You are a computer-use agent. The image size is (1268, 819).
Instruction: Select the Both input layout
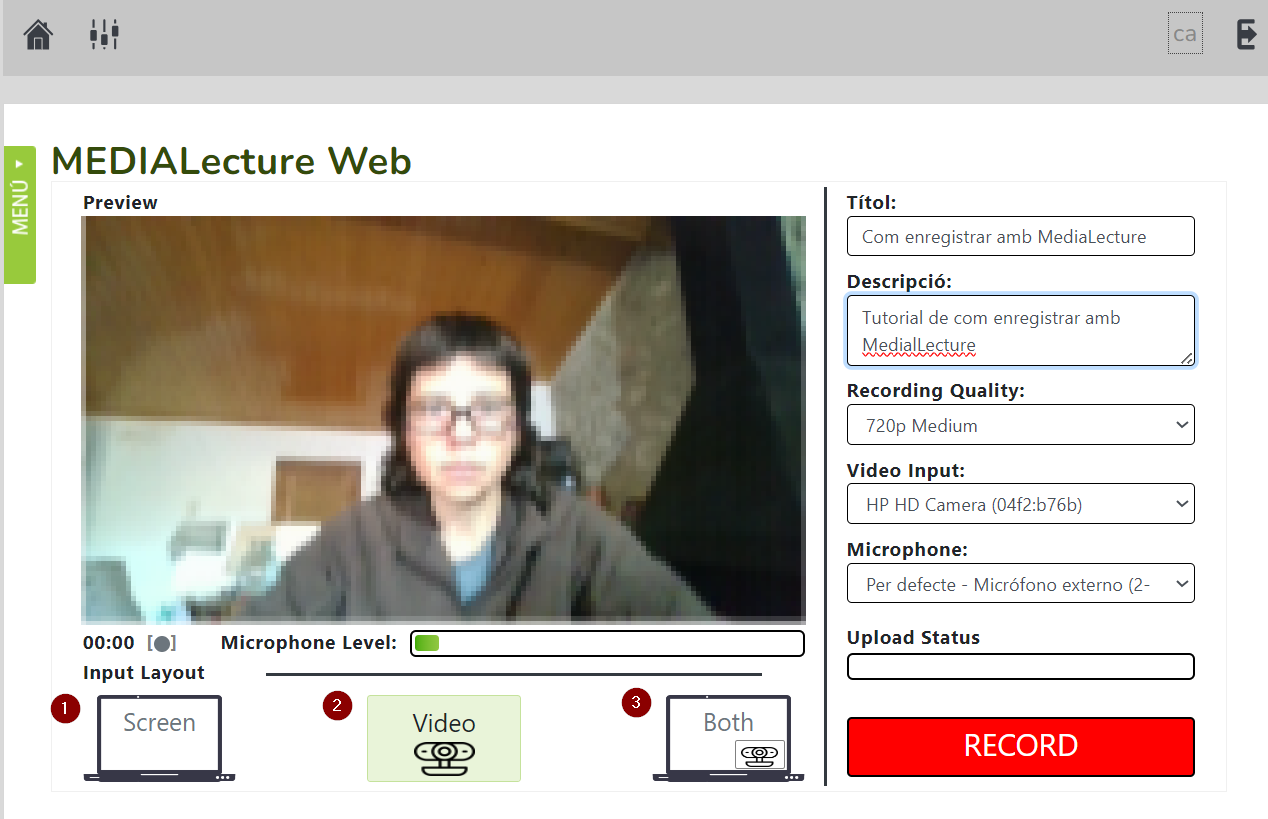point(728,738)
